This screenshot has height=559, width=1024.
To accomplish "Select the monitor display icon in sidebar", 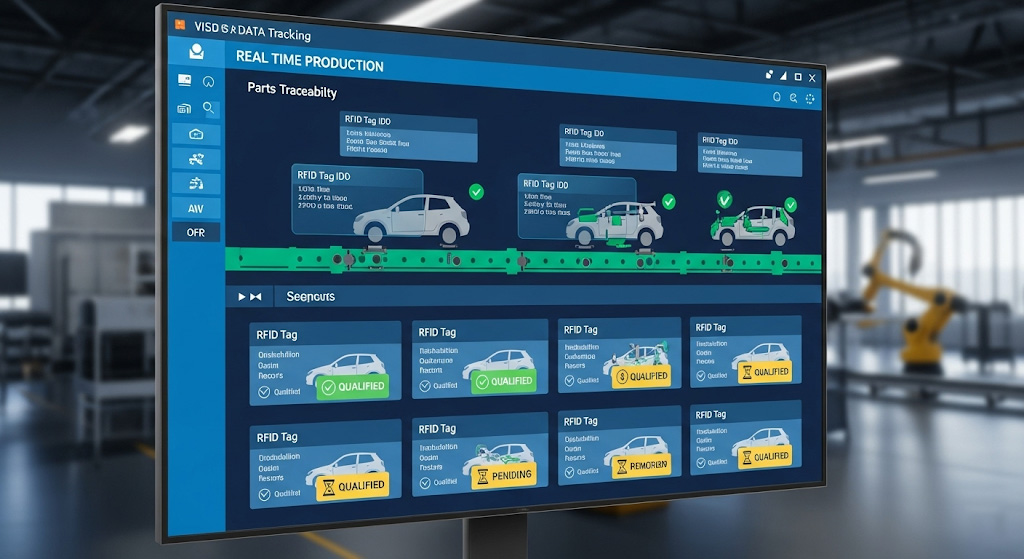I will [185, 80].
